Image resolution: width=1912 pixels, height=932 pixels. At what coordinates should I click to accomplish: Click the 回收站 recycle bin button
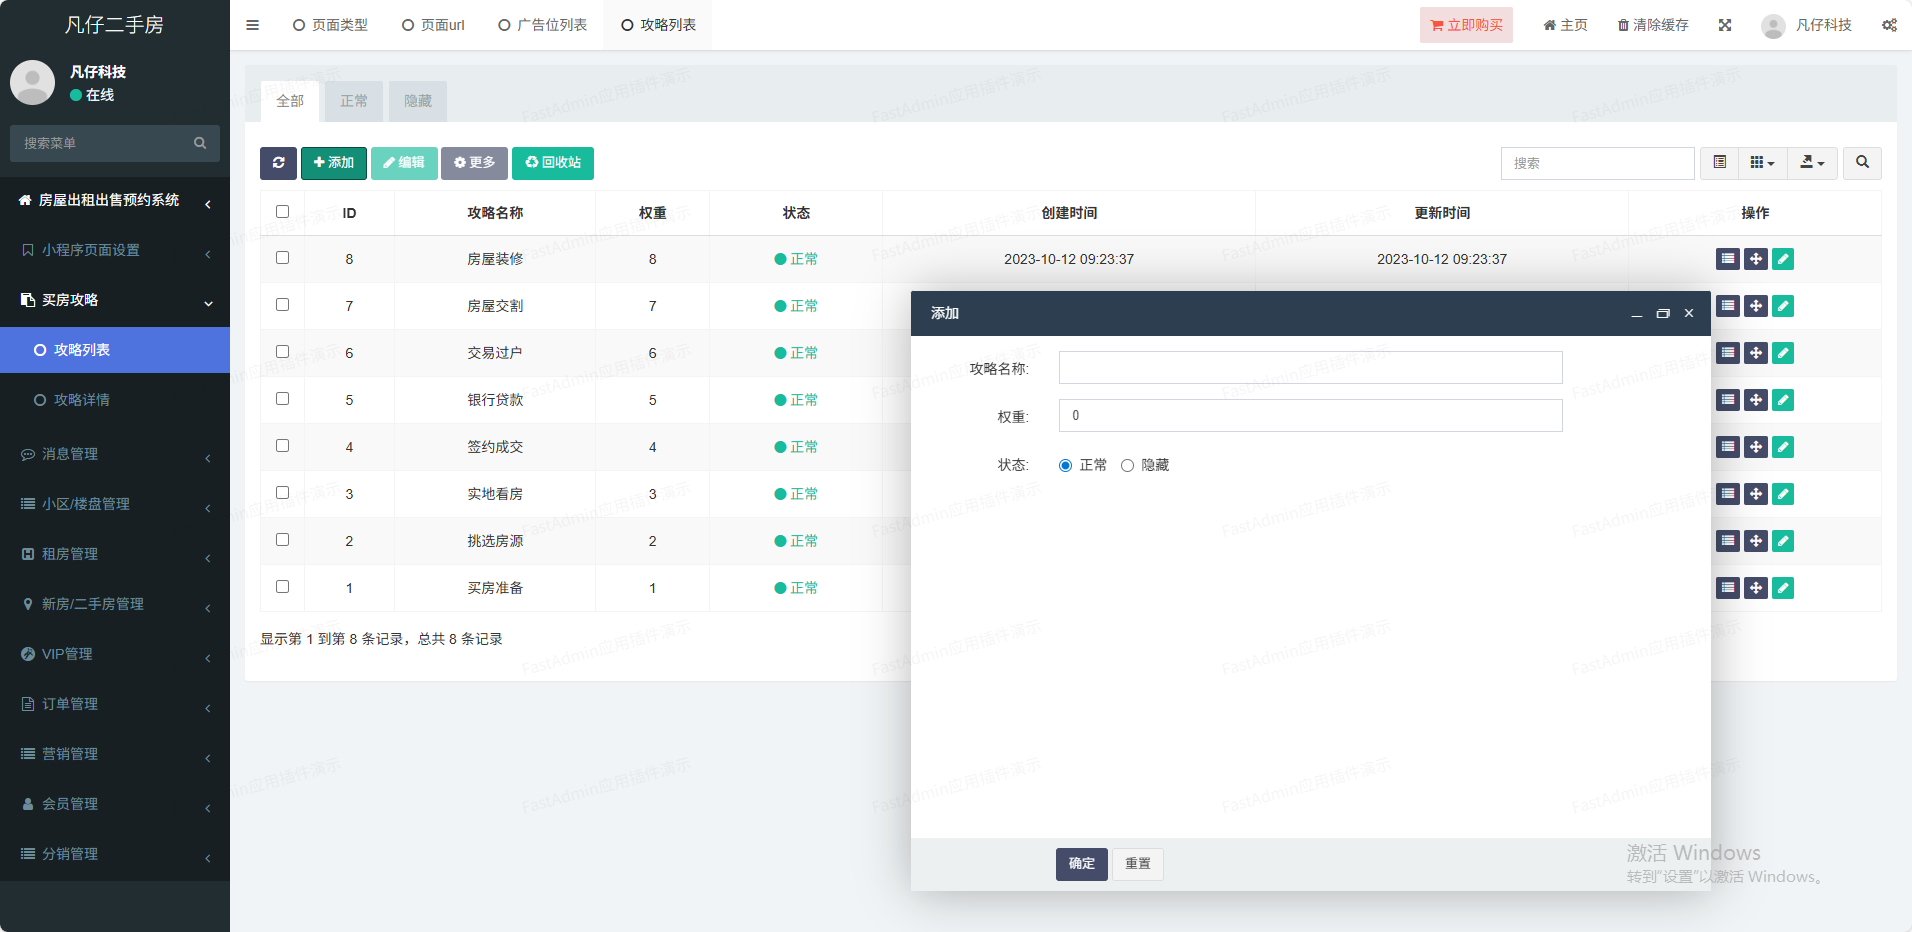click(x=553, y=163)
